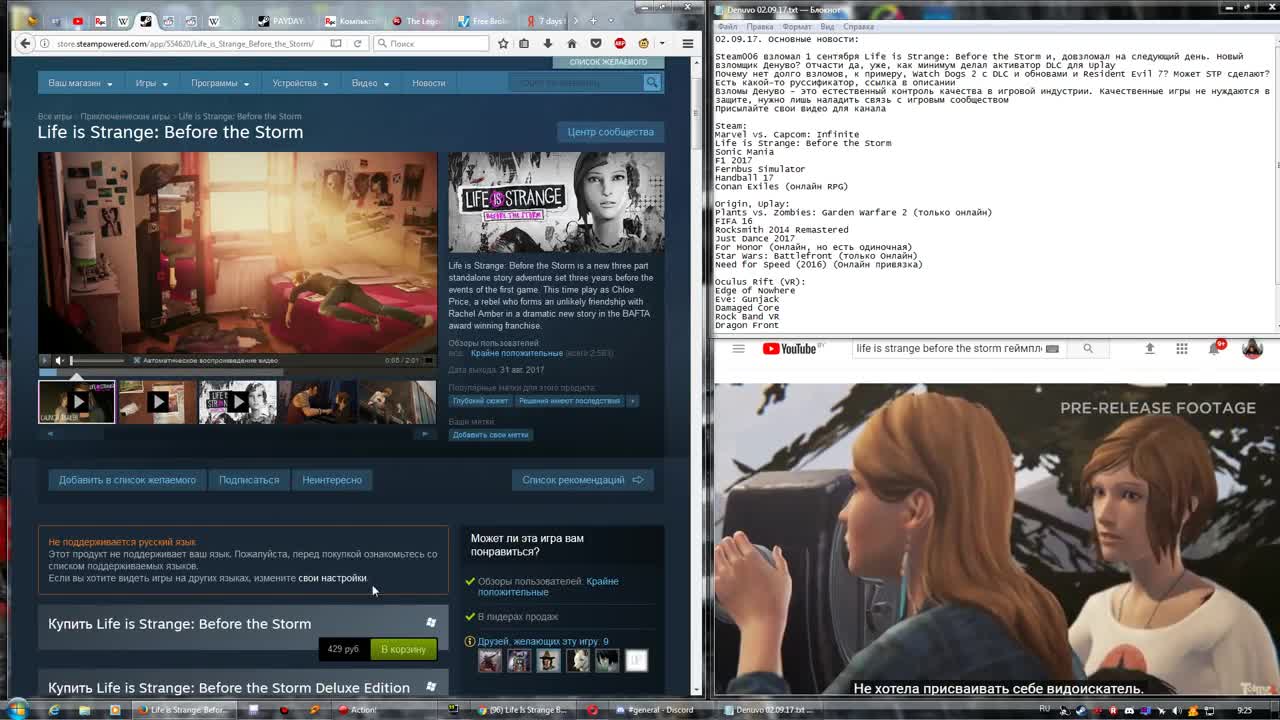Open YouTube apps grid icon

[x=1181, y=348]
